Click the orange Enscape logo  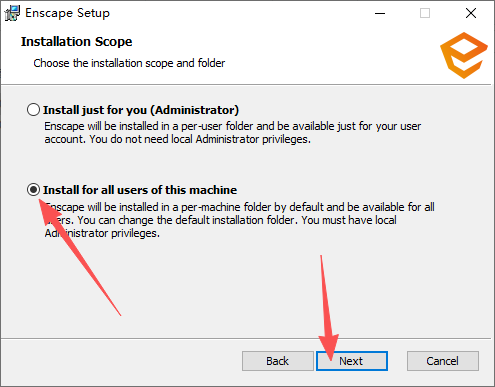coord(464,55)
